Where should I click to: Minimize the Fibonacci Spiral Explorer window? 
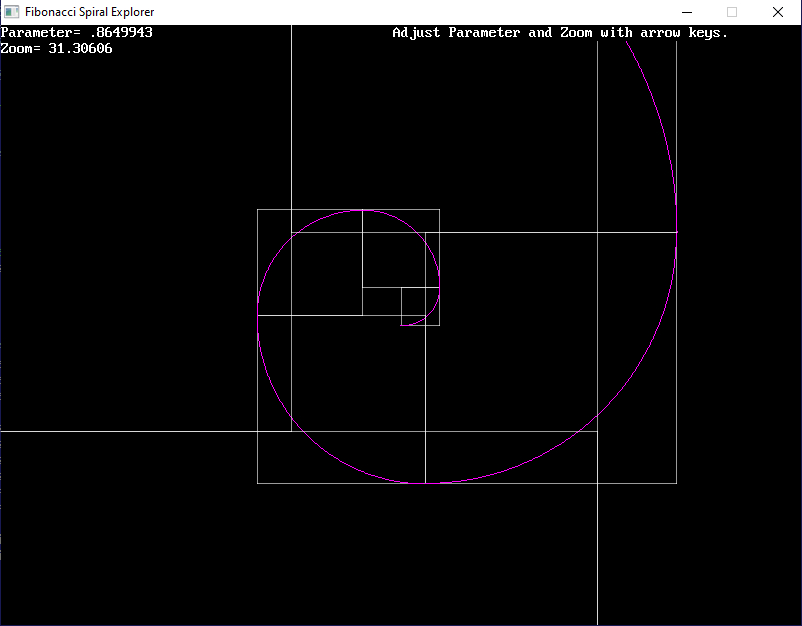click(x=686, y=12)
